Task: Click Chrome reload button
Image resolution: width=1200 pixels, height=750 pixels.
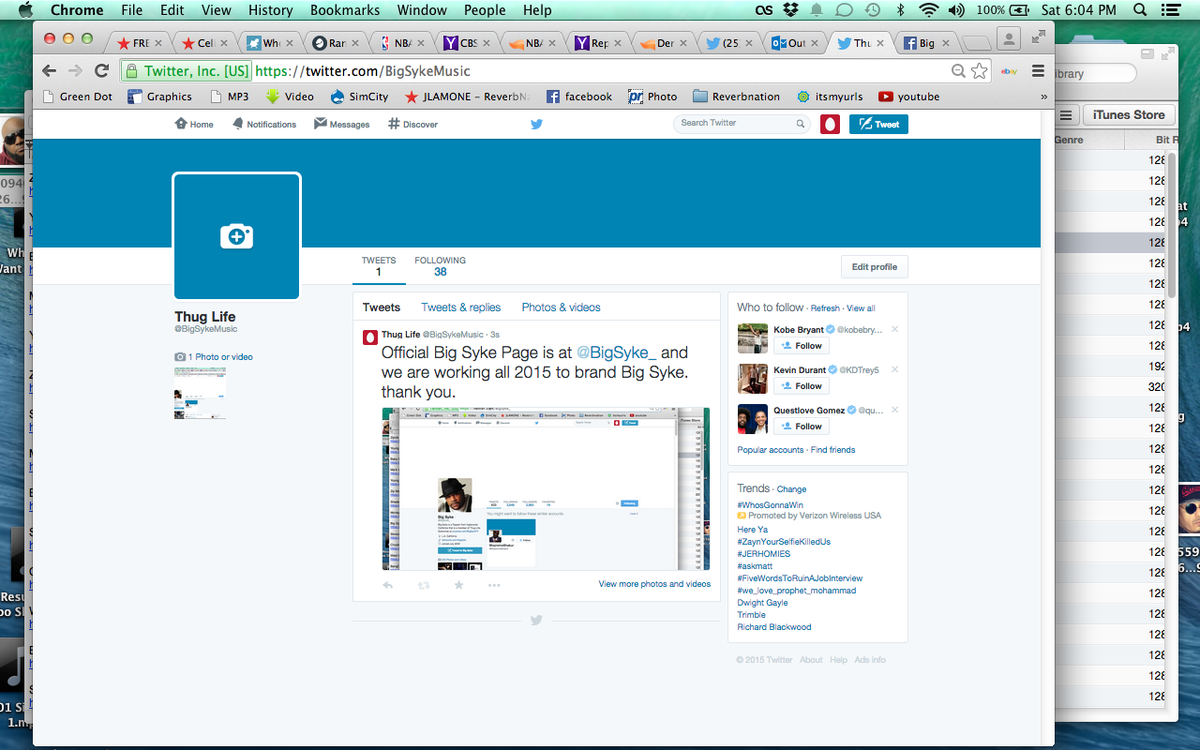Action: pyautogui.click(x=102, y=71)
